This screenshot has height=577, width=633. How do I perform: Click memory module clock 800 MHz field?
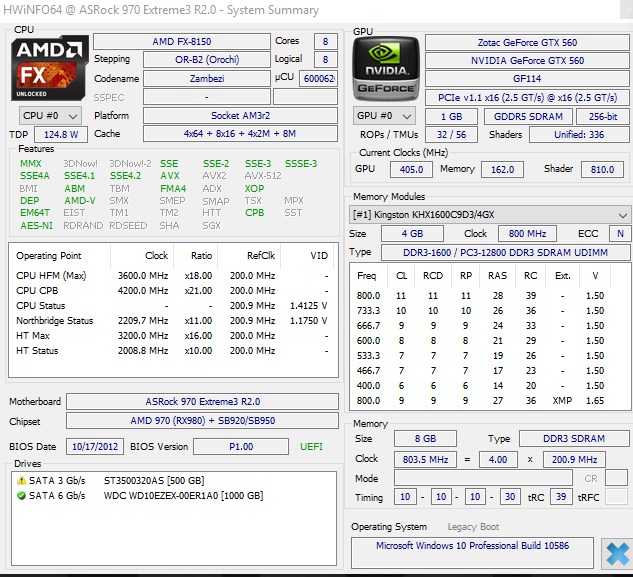click(x=527, y=233)
